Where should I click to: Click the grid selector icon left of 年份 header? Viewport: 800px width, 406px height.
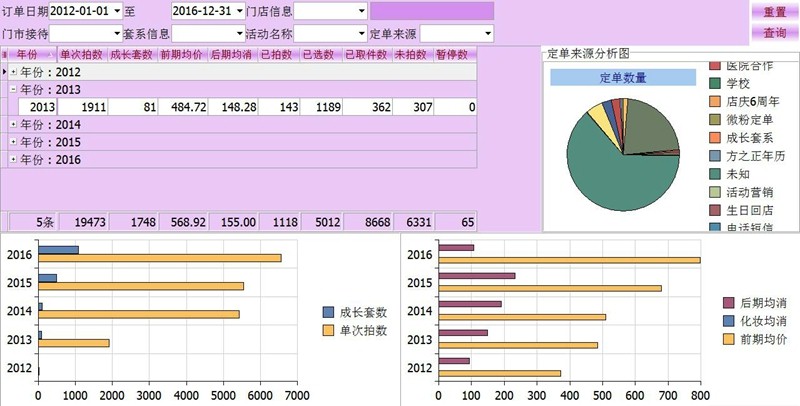[x=6, y=55]
